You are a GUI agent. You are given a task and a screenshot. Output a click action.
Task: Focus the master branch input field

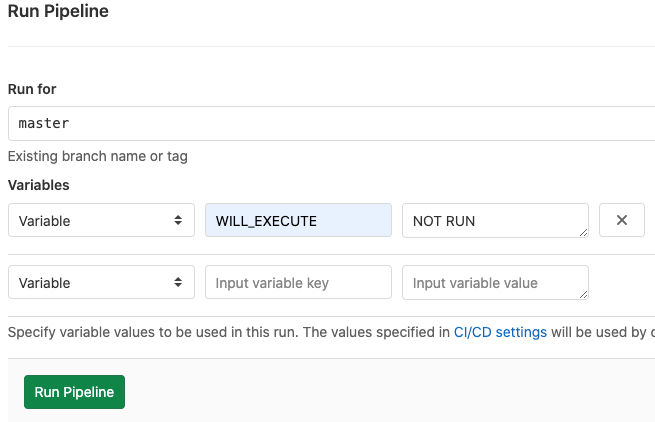(330, 124)
